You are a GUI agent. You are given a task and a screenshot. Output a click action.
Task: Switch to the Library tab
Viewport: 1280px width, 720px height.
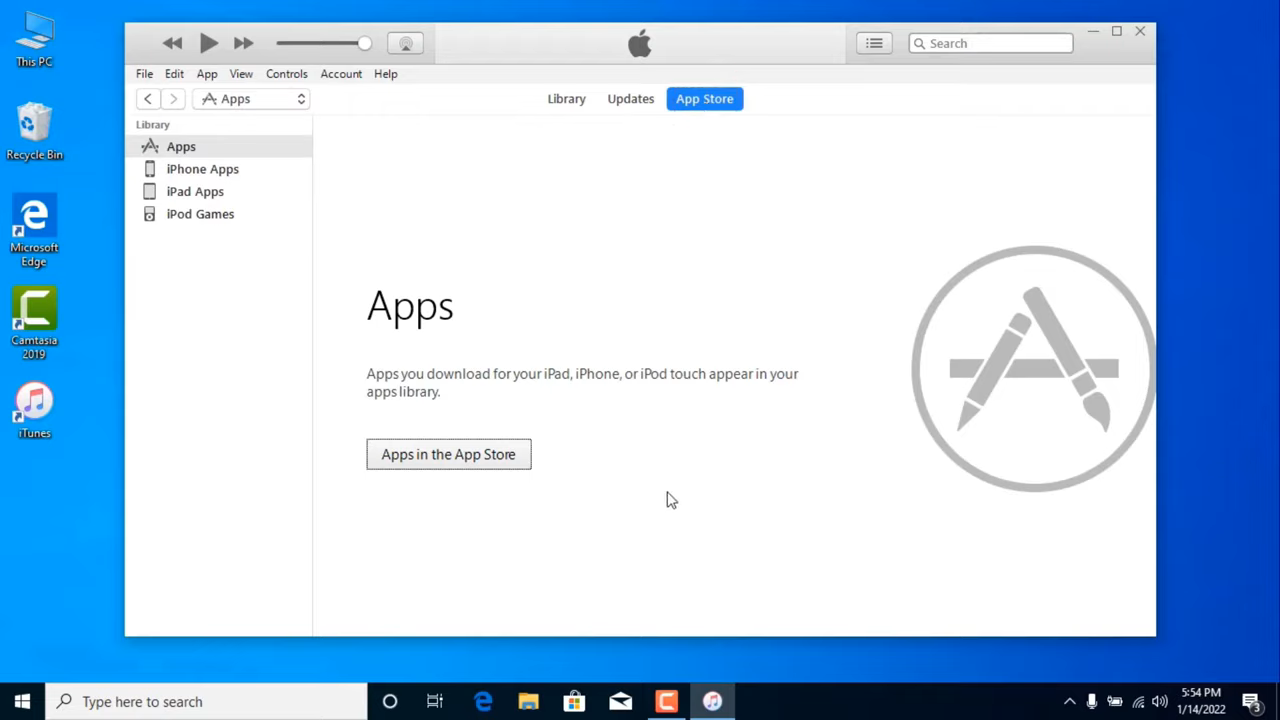pyautogui.click(x=566, y=98)
